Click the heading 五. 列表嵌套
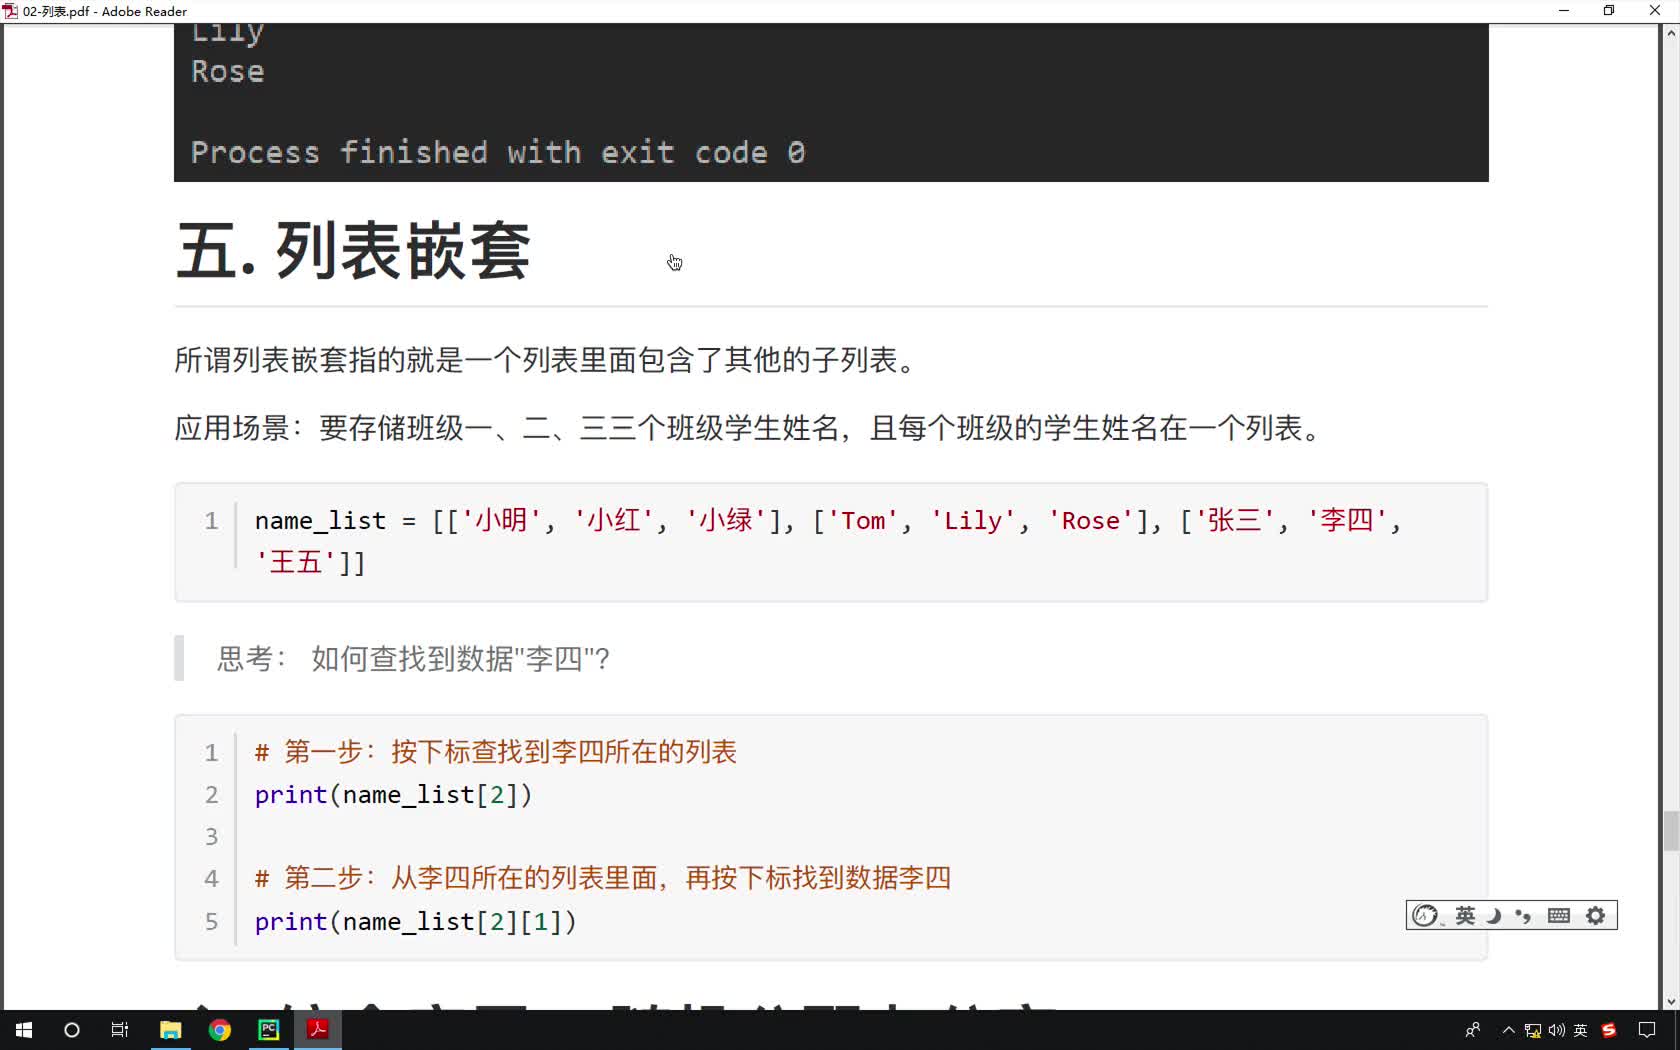 coord(353,251)
